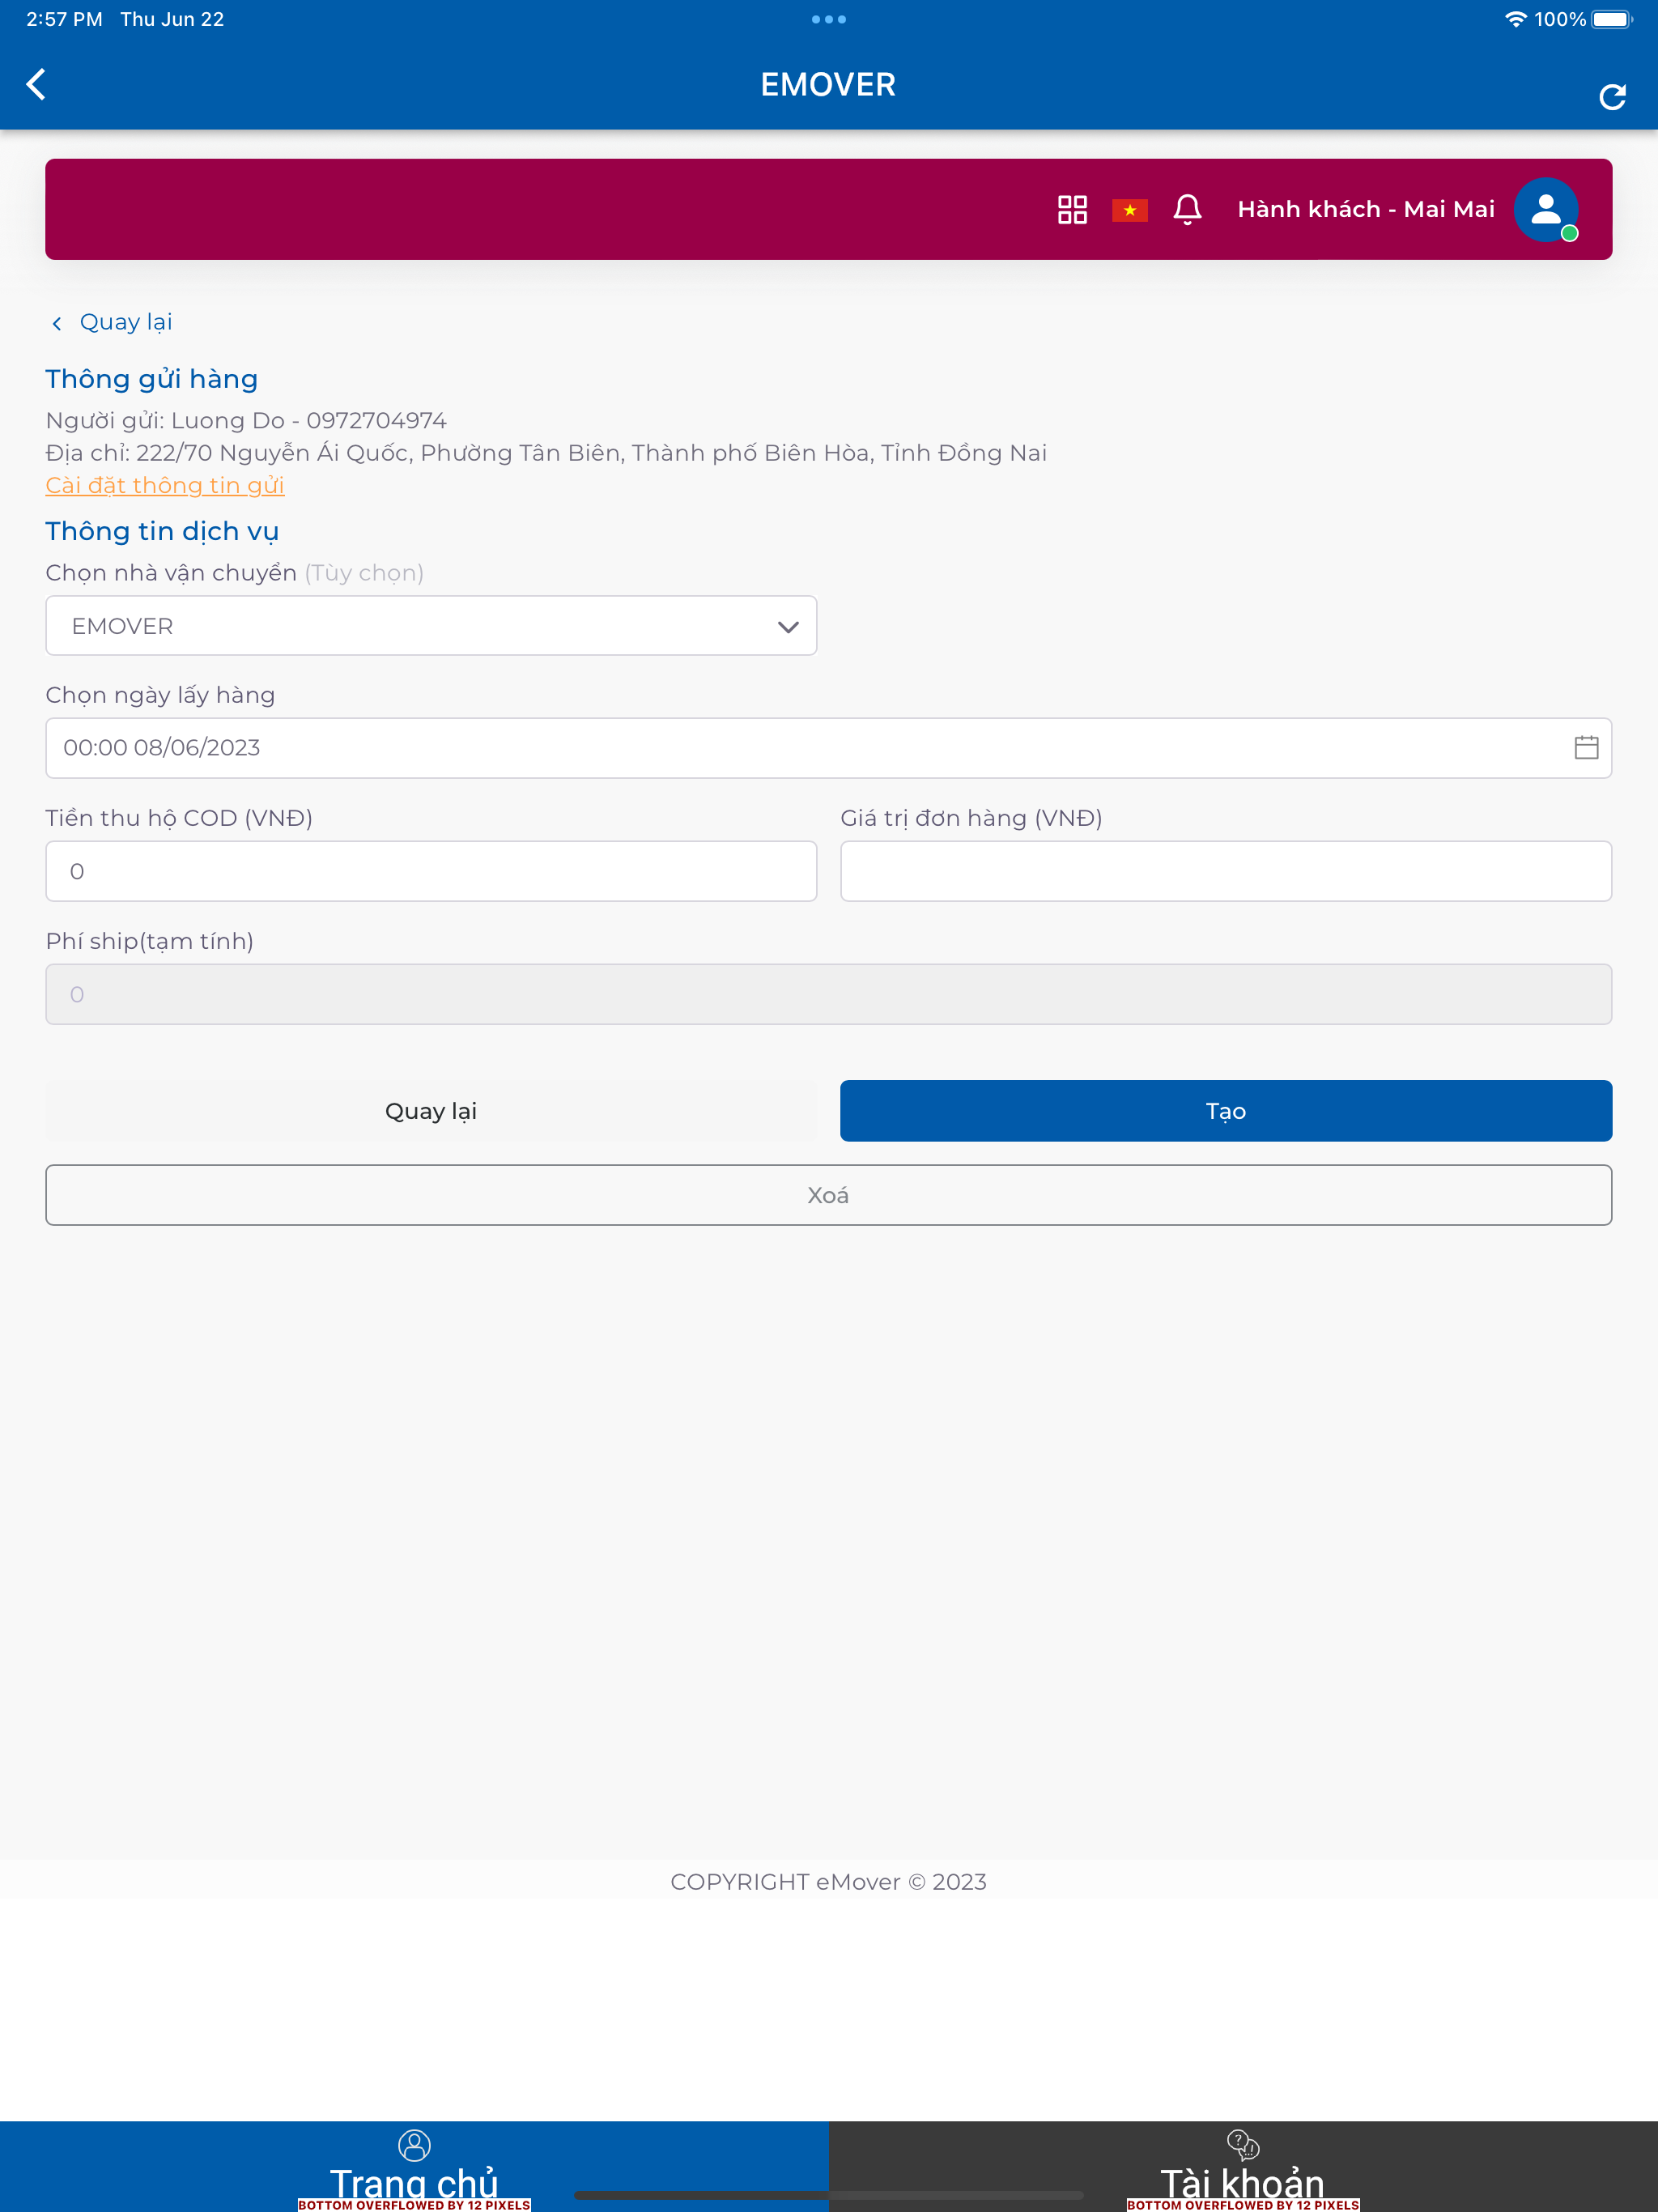
Task: Click the Chọn nhà vận chuyển label
Action: pyautogui.click(x=172, y=573)
